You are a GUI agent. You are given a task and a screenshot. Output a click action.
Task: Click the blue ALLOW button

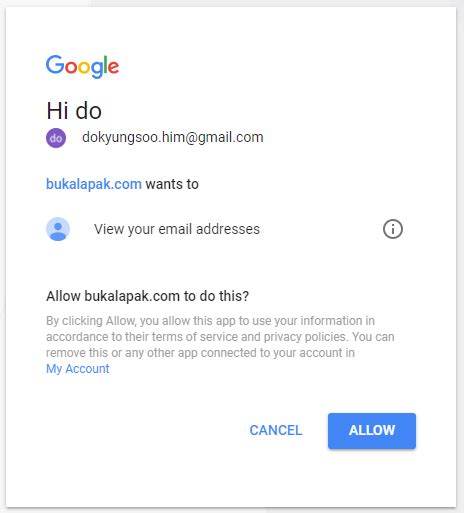tap(372, 431)
